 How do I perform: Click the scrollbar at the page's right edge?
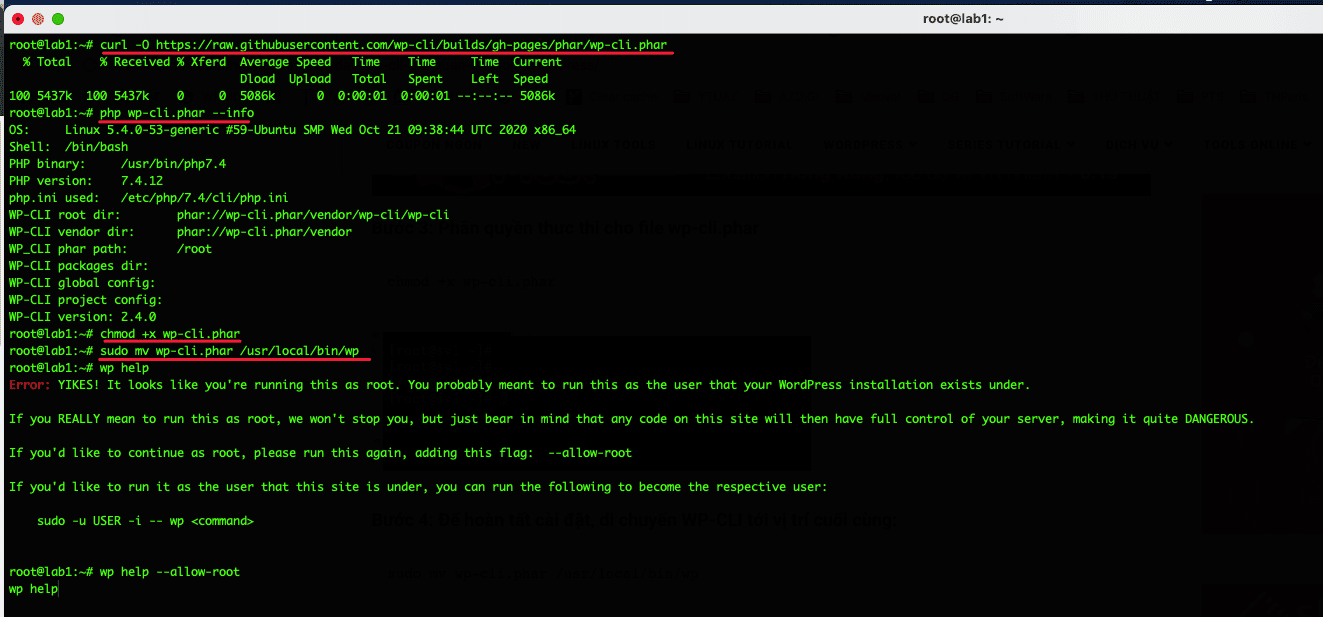1316,300
